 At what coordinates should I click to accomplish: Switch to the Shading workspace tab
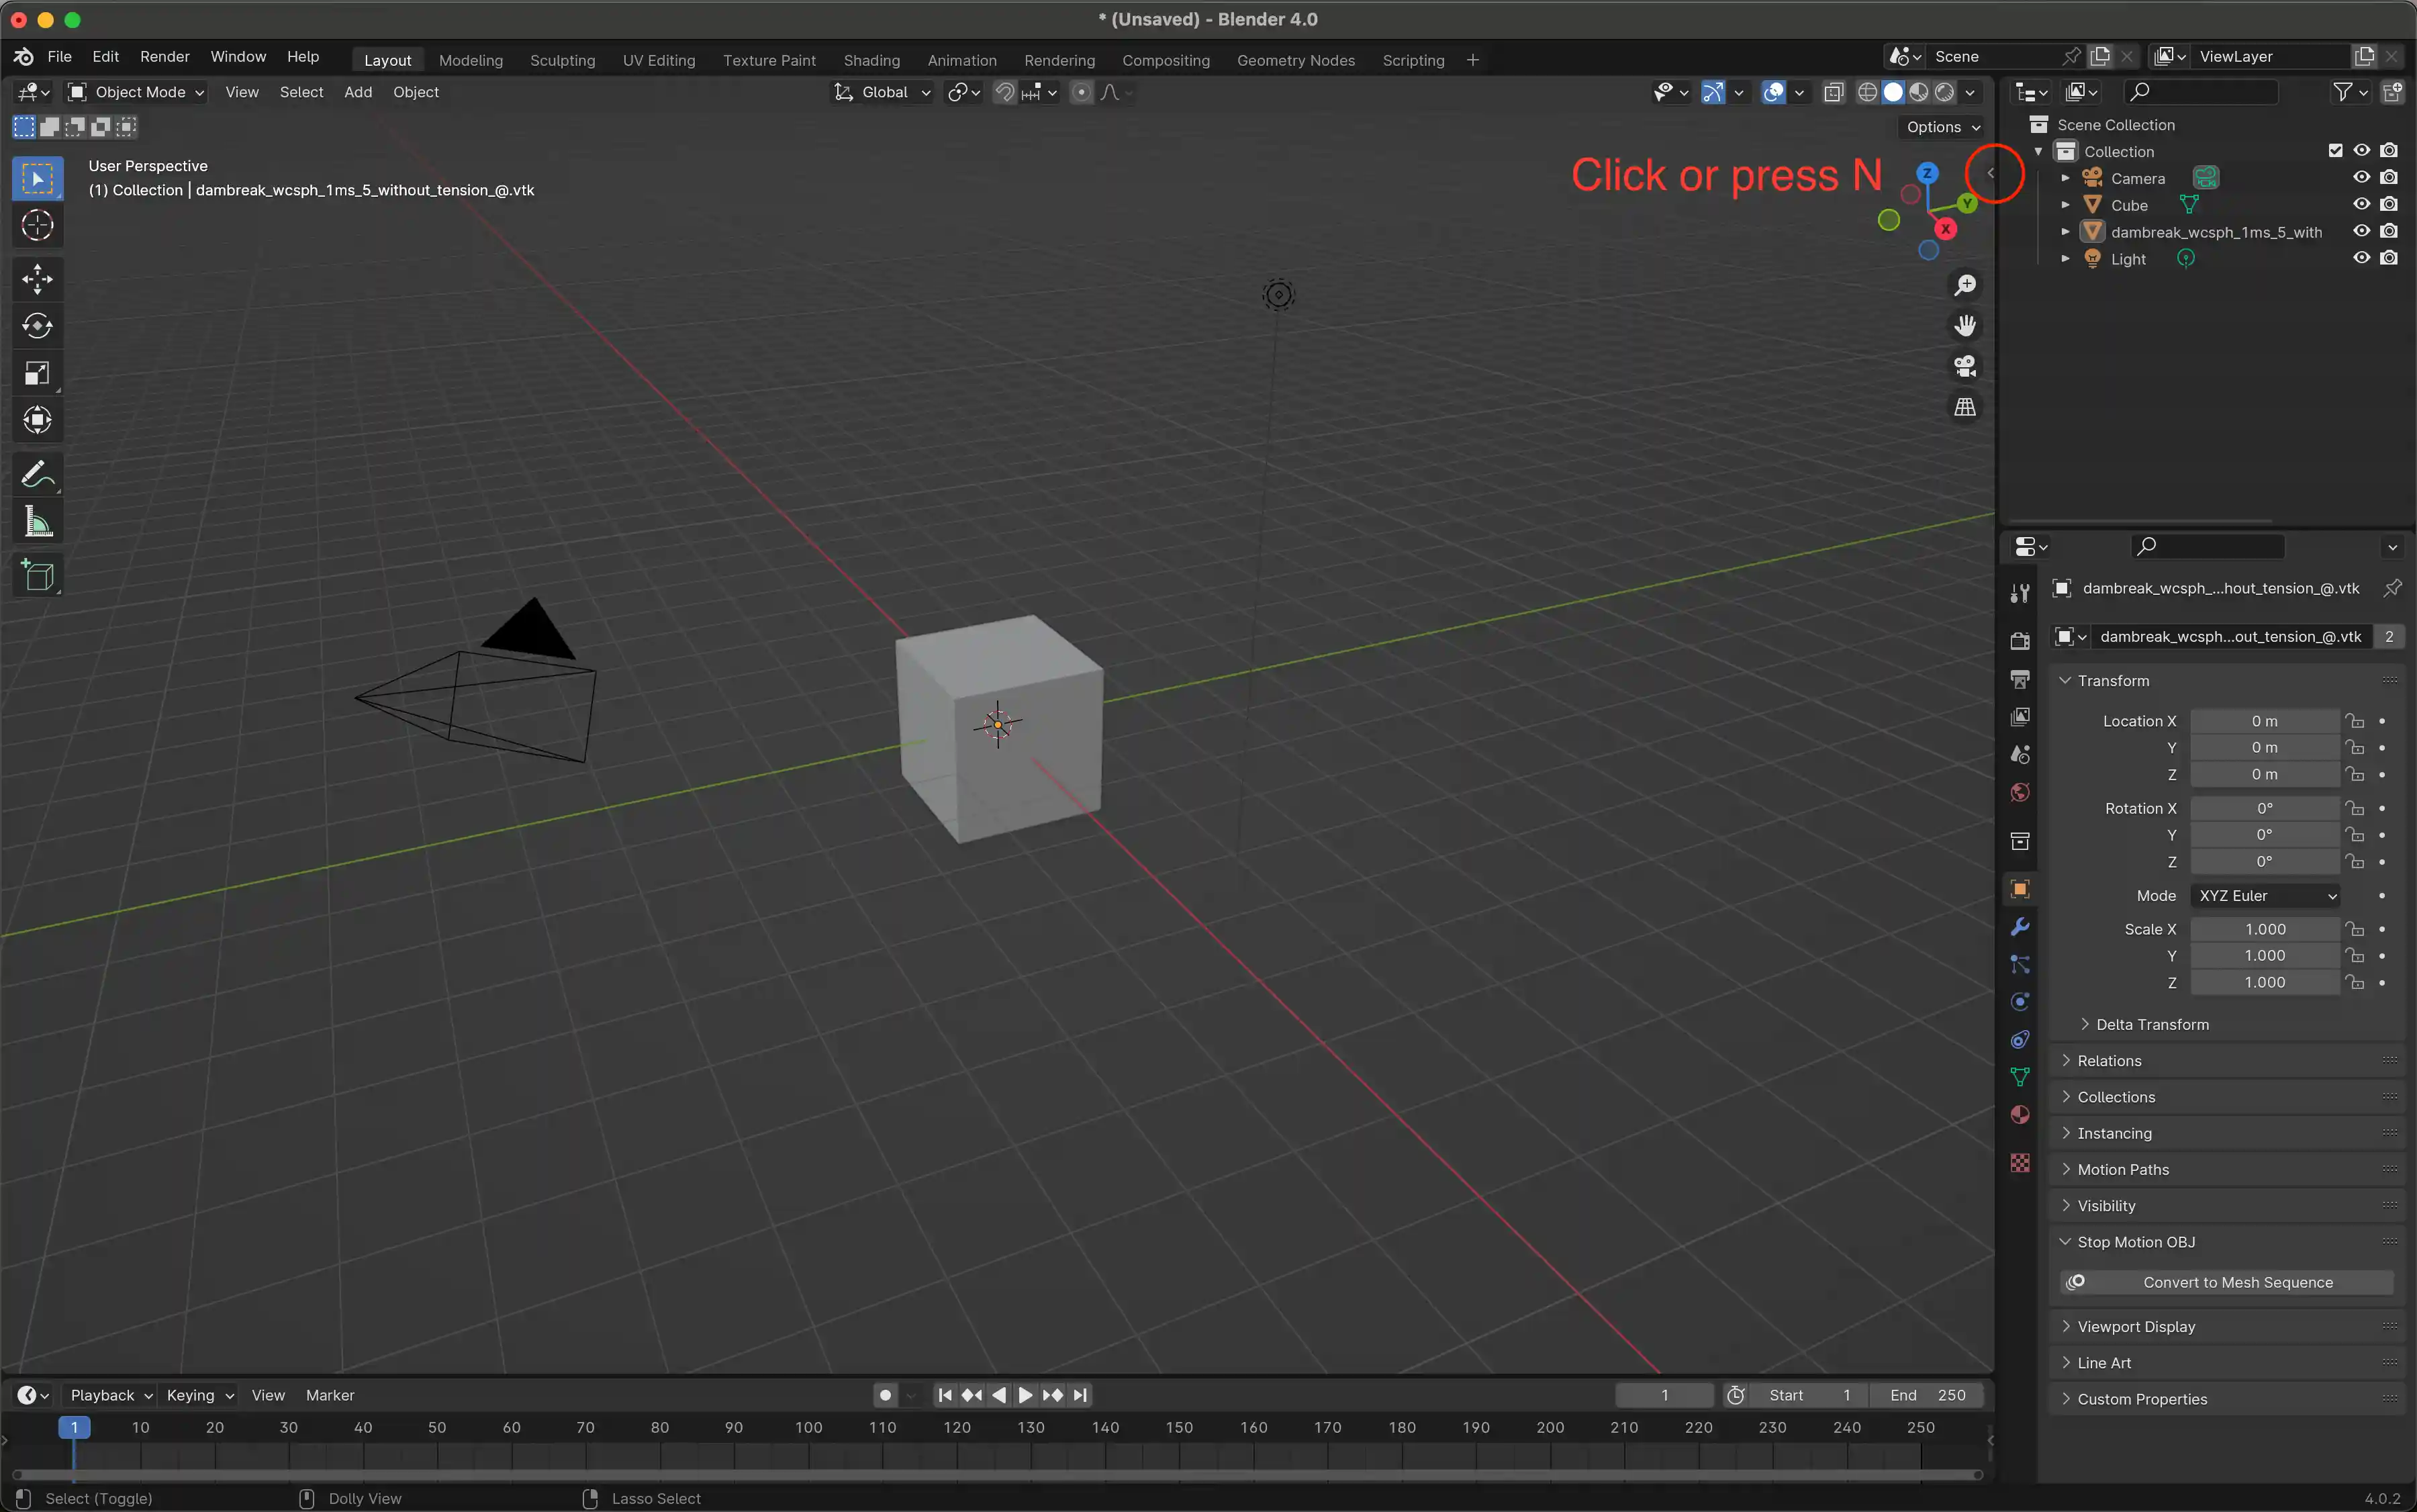pos(871,60)
